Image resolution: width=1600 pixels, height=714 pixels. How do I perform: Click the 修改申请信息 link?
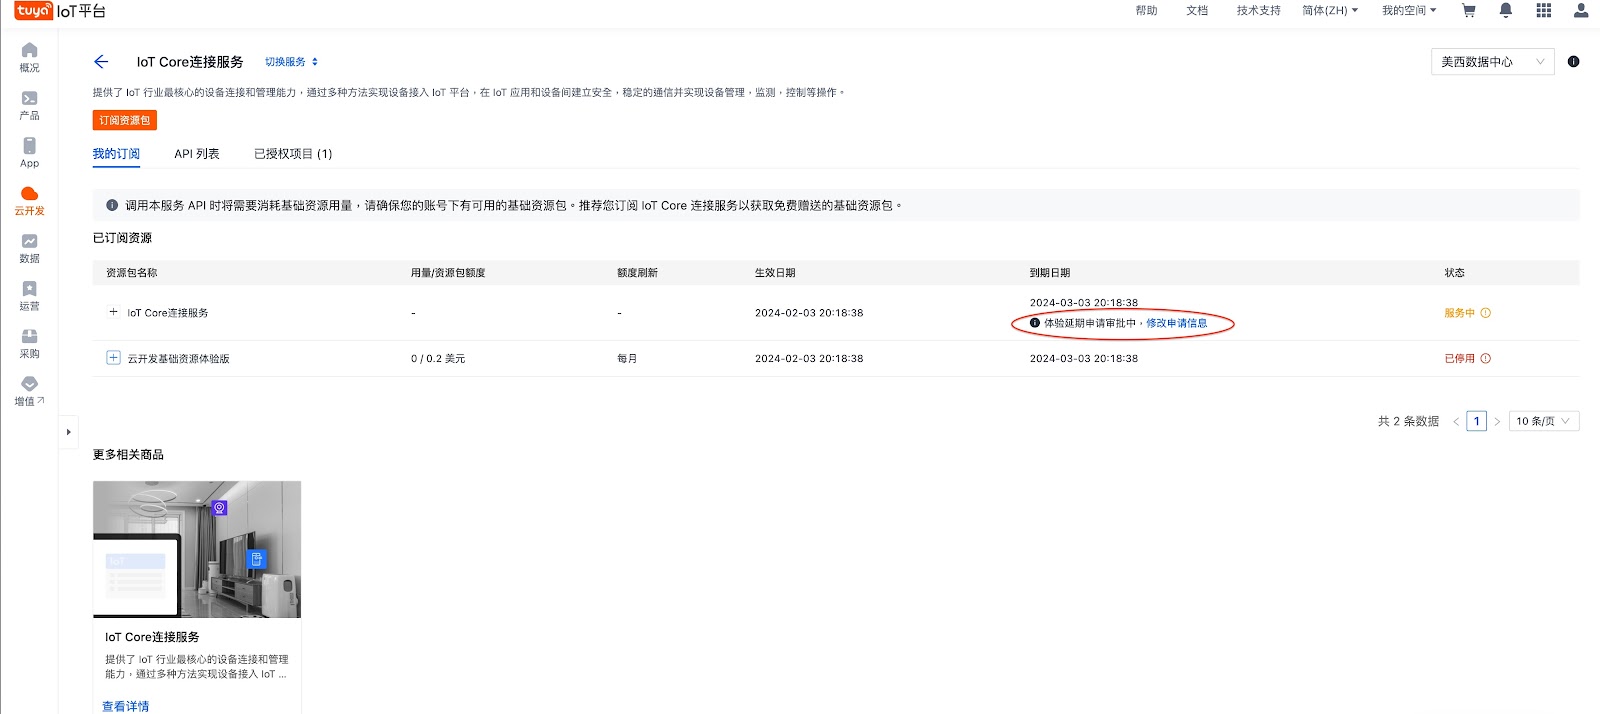point(1177,323)
